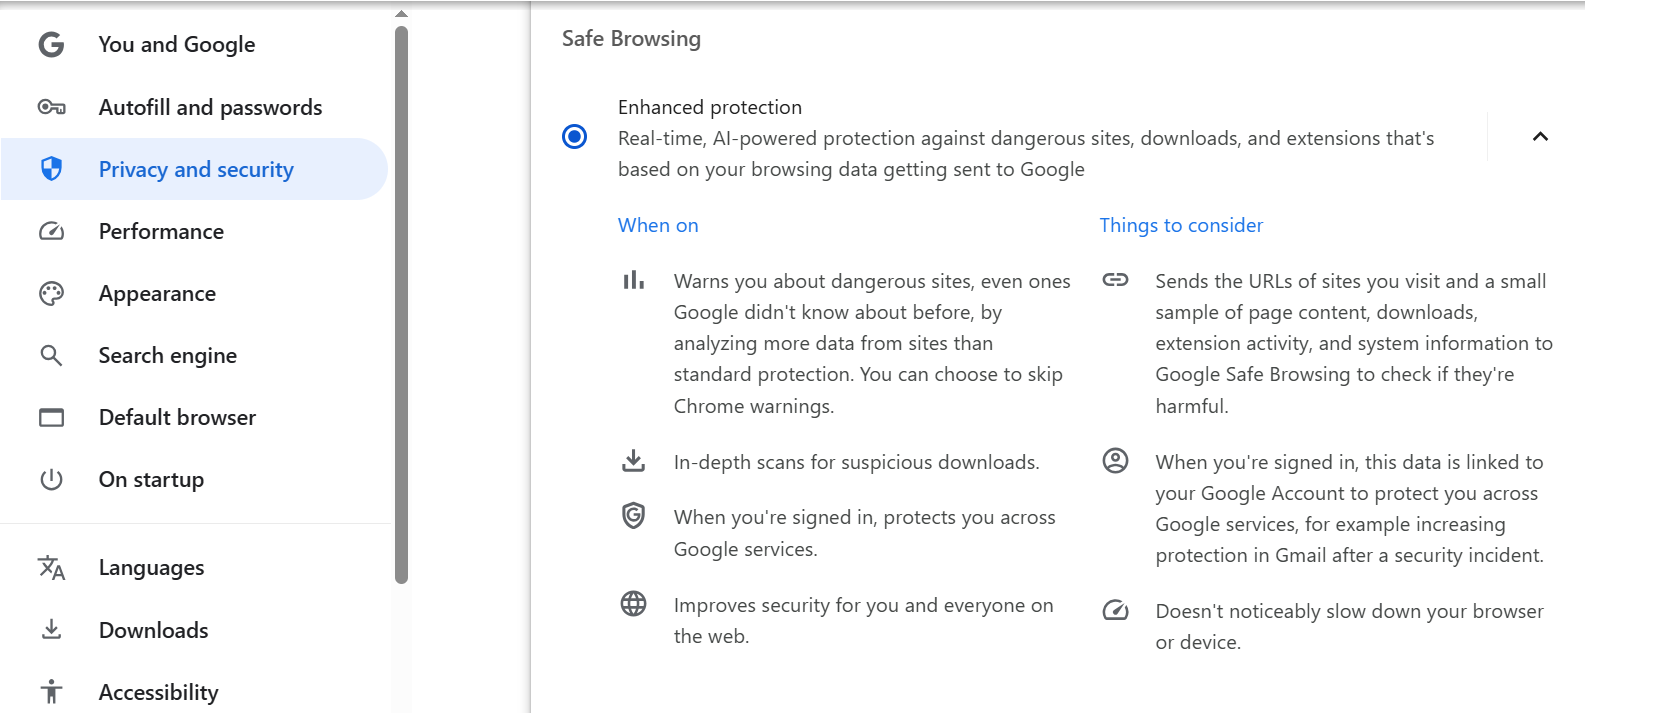Click the magnifier icon beside Search engine
Image resolution: width=1679 pixels, height=713 pixels.
click(51, 355)
